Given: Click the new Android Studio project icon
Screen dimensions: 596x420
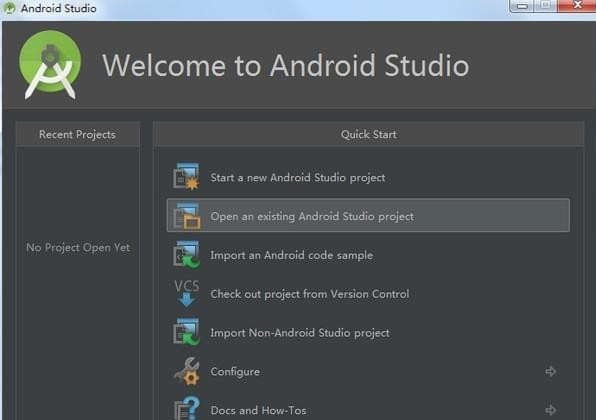Looking at the screenshot, I should pos(186,177).
